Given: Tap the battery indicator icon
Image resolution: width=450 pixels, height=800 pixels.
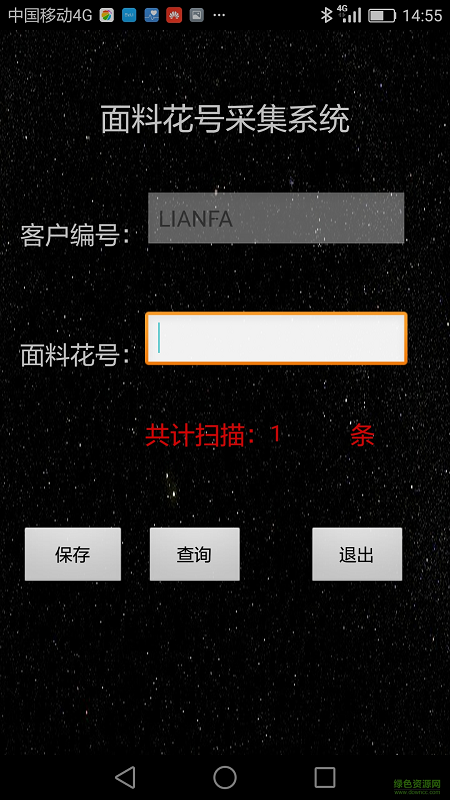Looking at the screenshot, I should pyautogui.click(x=382, y=15).
